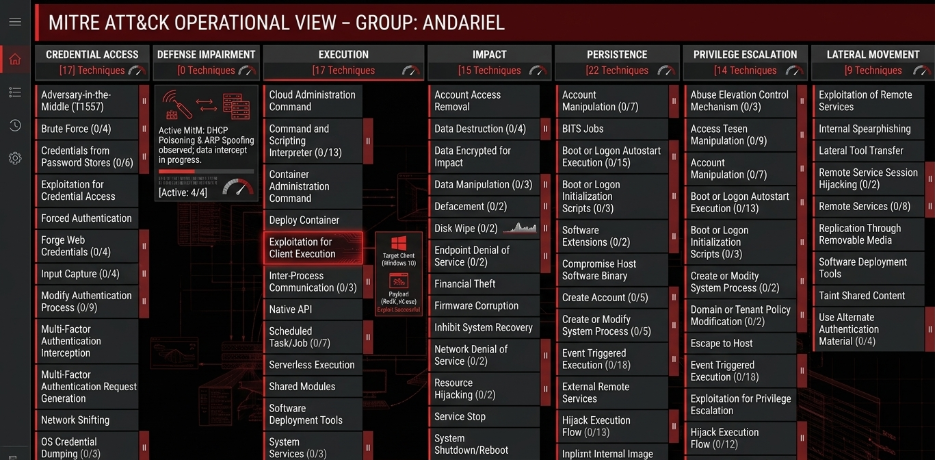The image size is (936, 460).
Task: Expand Use Alternate Authentication Material handle
Action: [x=929, y=329]
